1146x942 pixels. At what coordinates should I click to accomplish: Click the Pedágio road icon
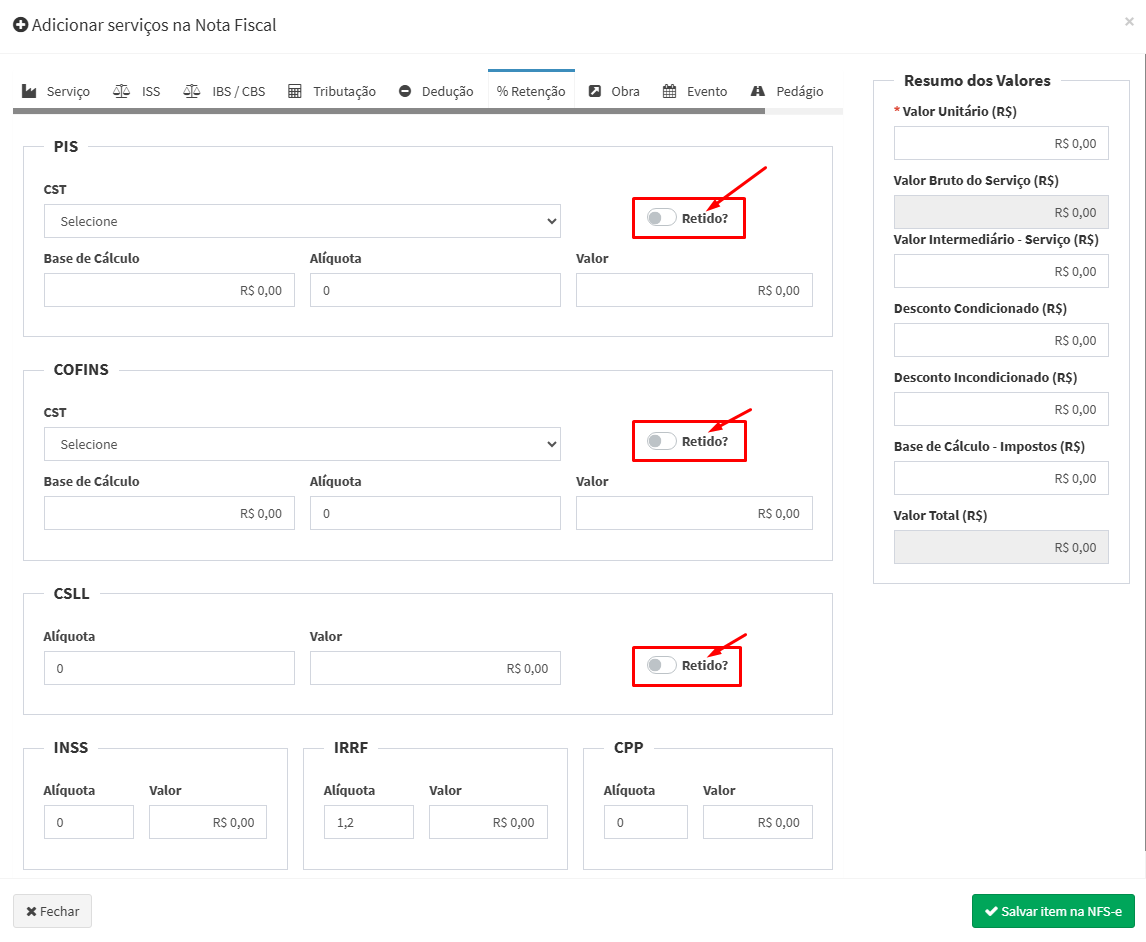(758, 91)
